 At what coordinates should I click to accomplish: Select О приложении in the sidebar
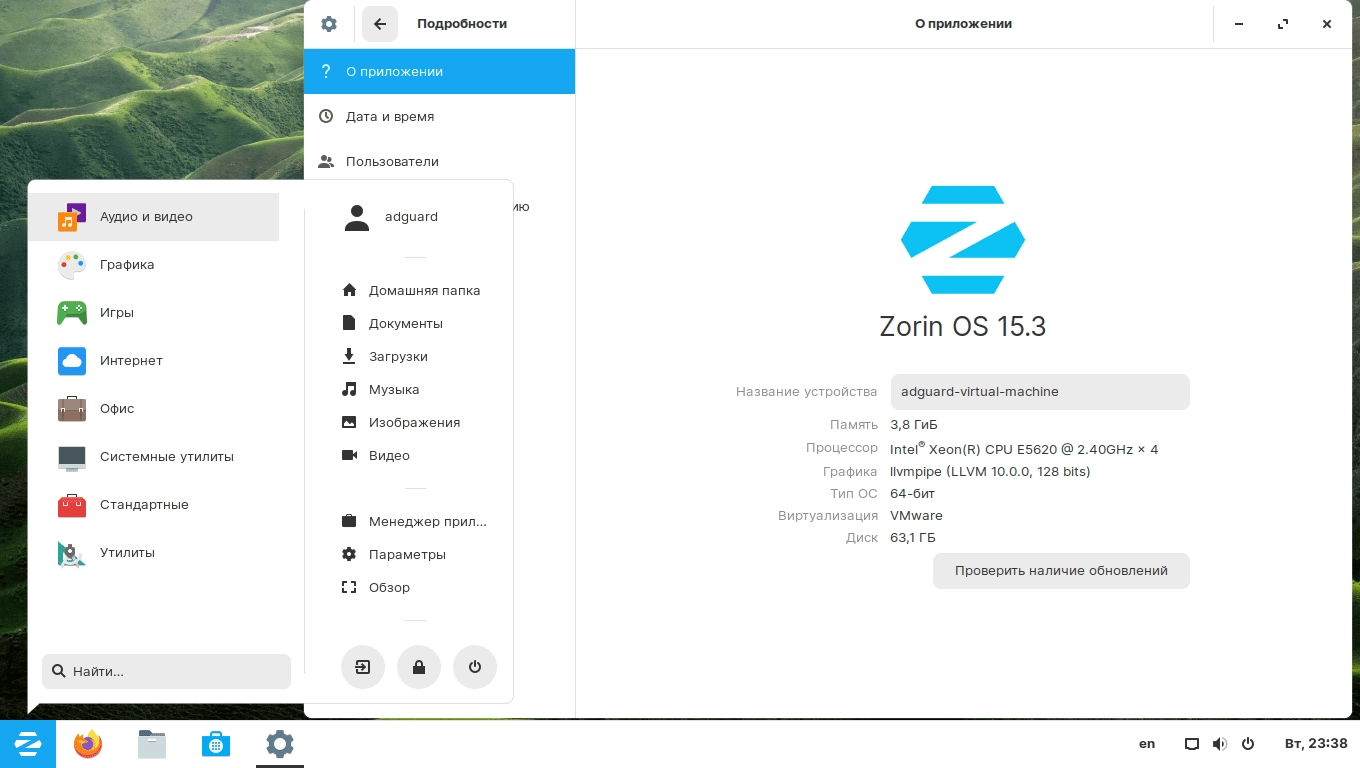click(x=440, y=72)
